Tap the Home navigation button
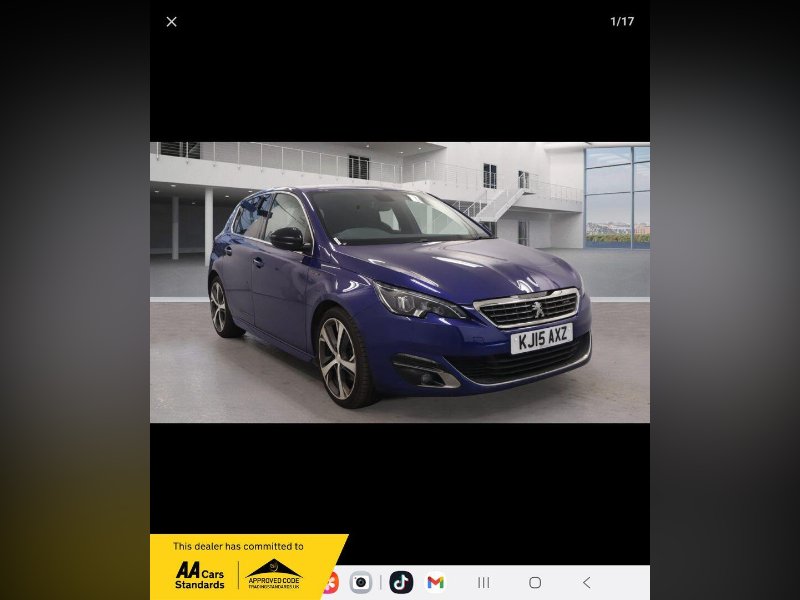 [x=535, y=582]
